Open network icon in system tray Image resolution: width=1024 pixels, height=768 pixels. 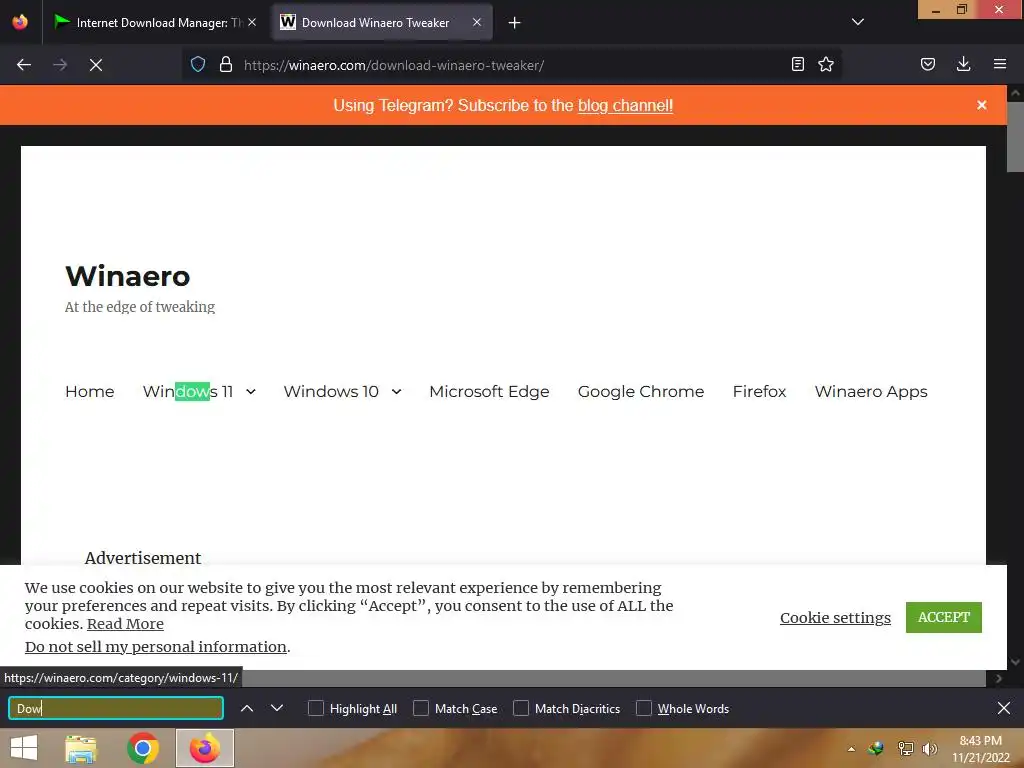[x=905, y=749]
